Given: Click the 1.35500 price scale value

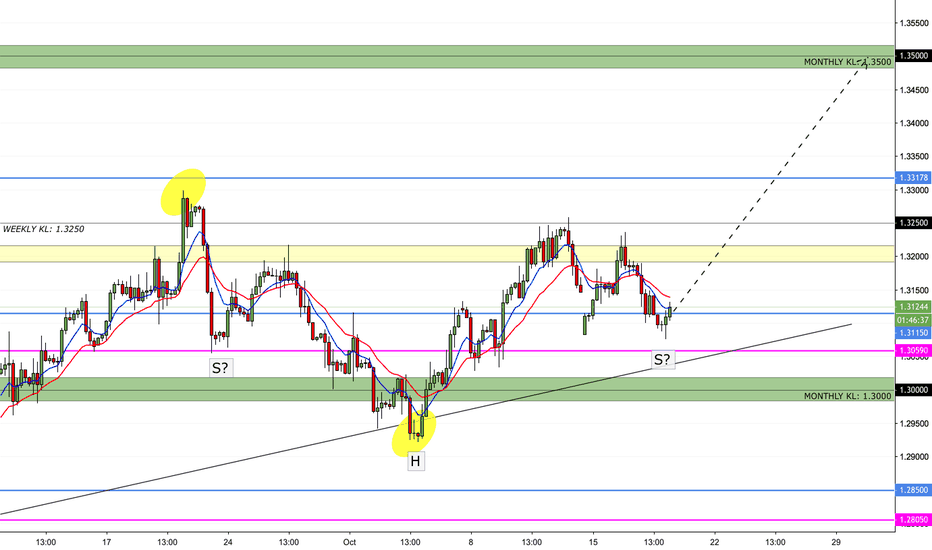Looking at the screenshot, I should [x=914, y=23].
